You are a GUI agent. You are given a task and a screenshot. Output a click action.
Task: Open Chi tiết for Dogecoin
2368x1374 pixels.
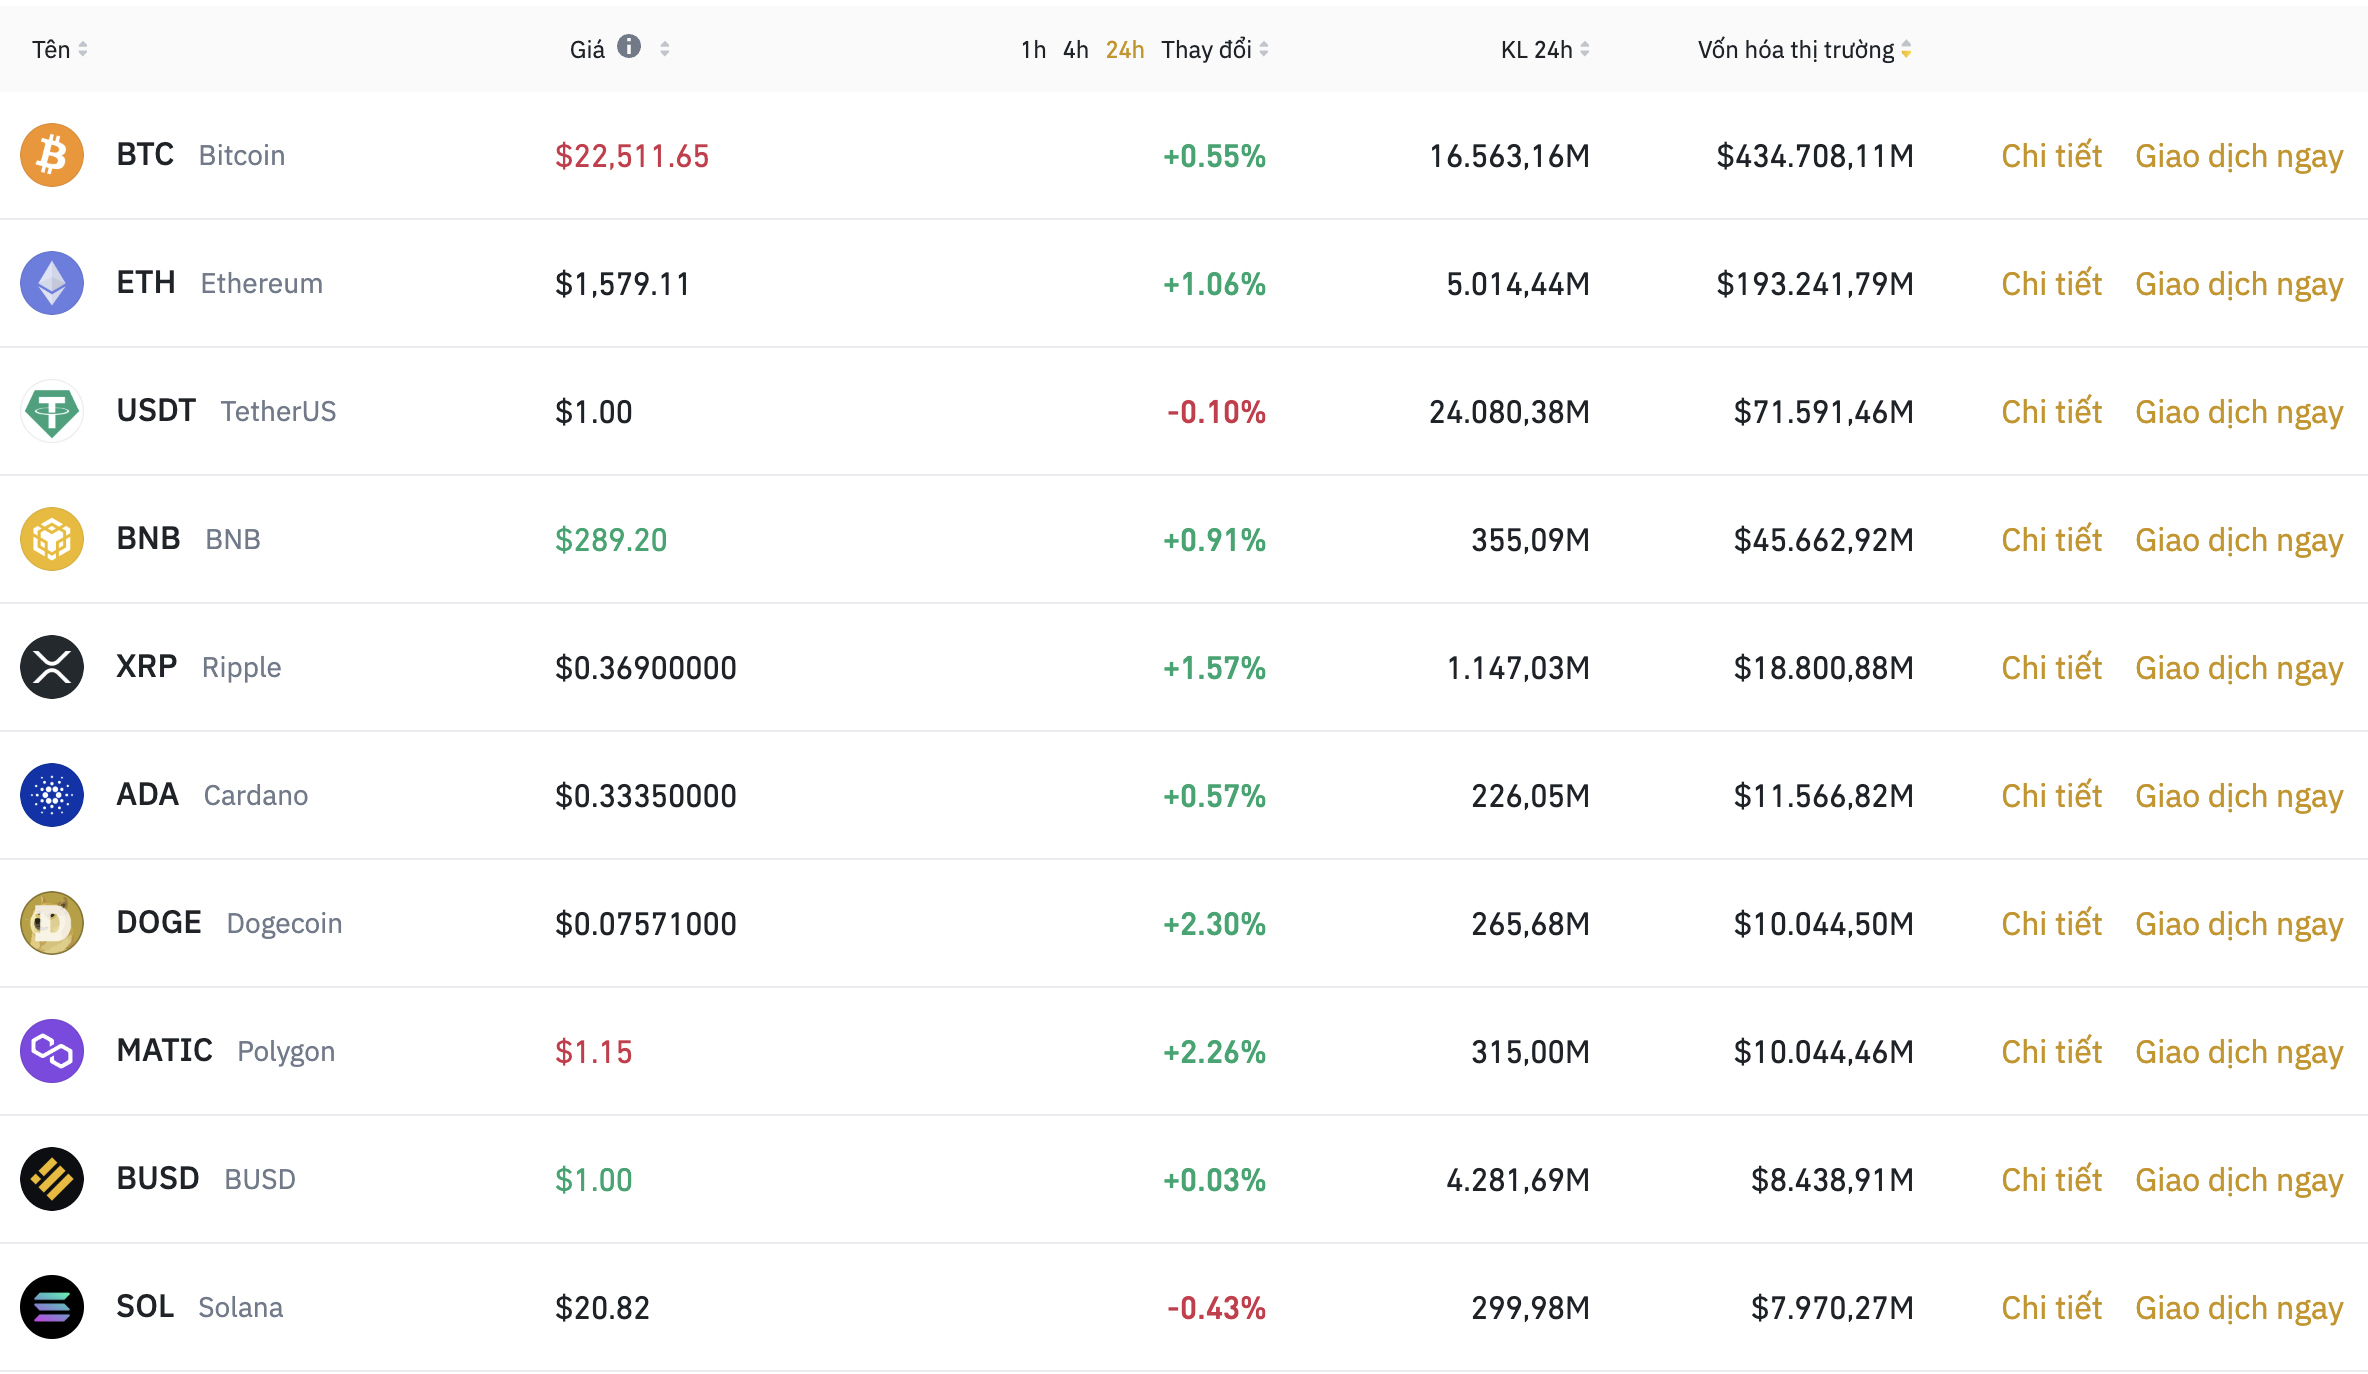(2052, 924)
